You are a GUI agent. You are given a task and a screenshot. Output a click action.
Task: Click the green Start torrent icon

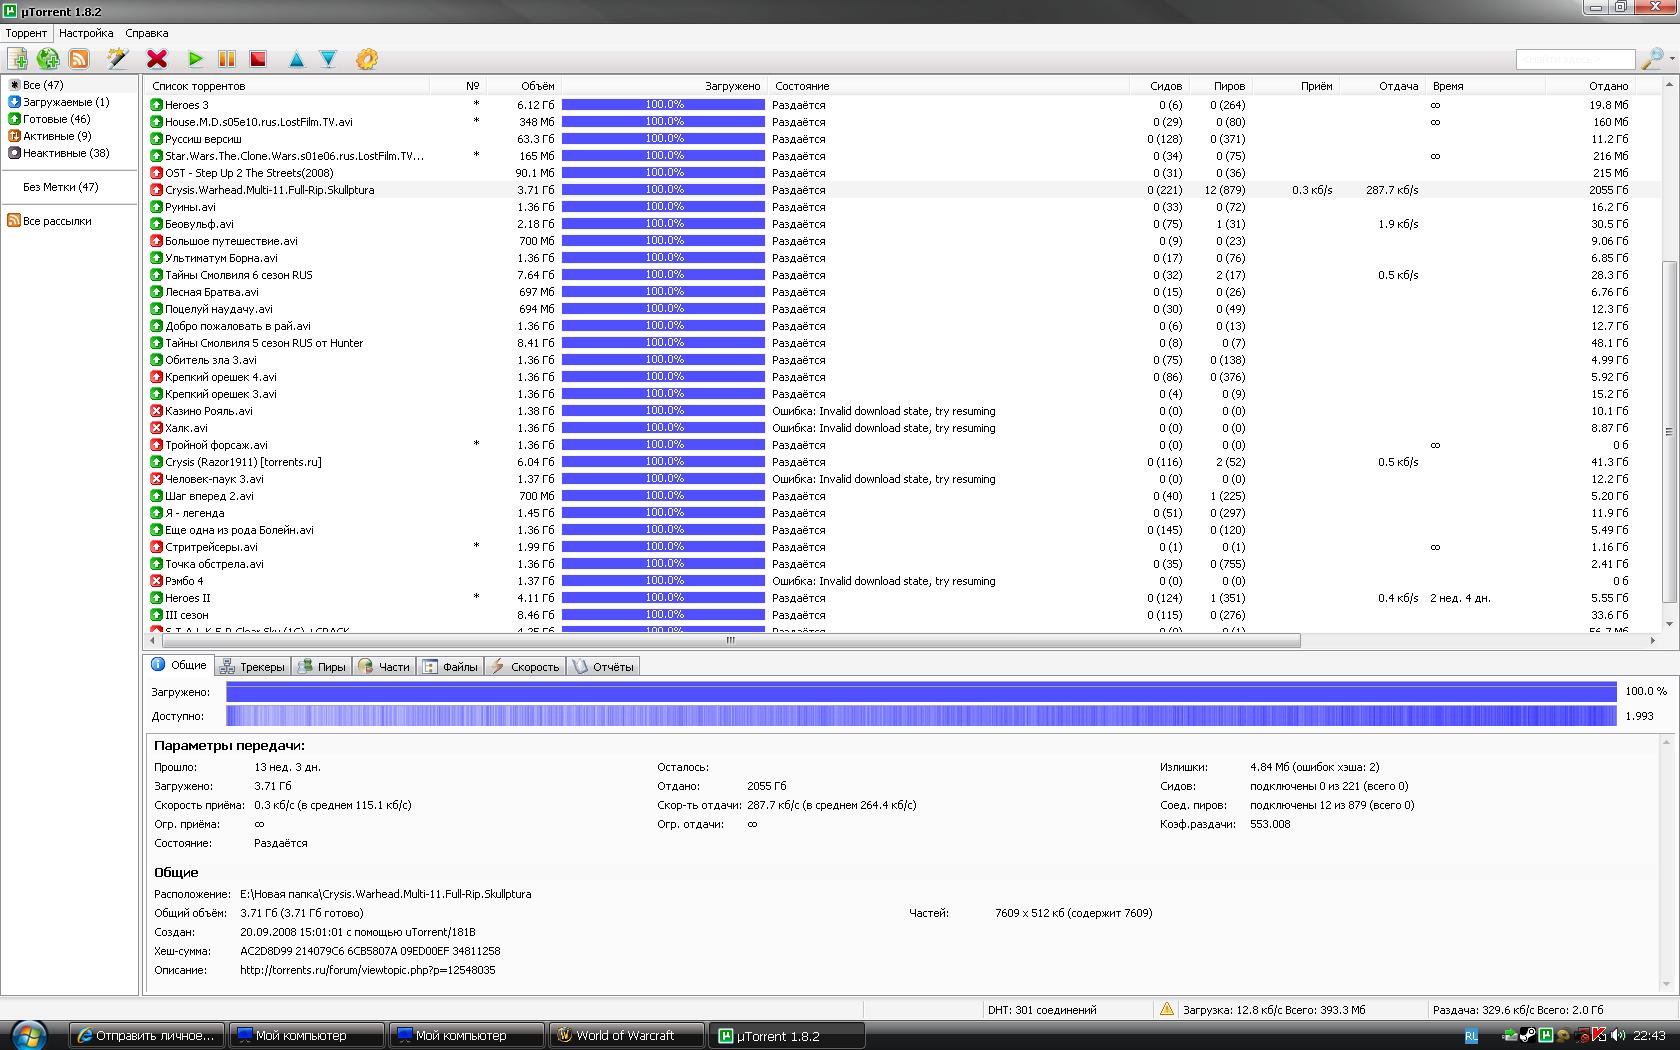click(x=196, y=59)
